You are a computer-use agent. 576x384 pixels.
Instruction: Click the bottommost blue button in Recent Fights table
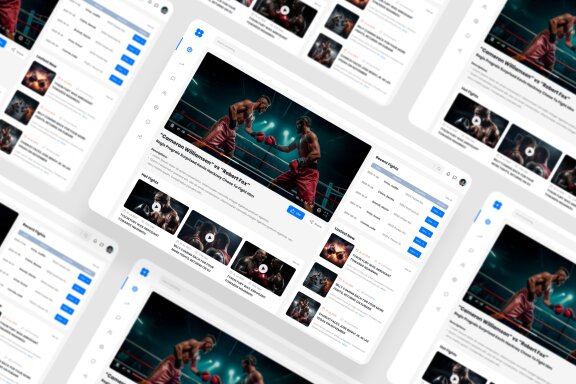[414, 252]
